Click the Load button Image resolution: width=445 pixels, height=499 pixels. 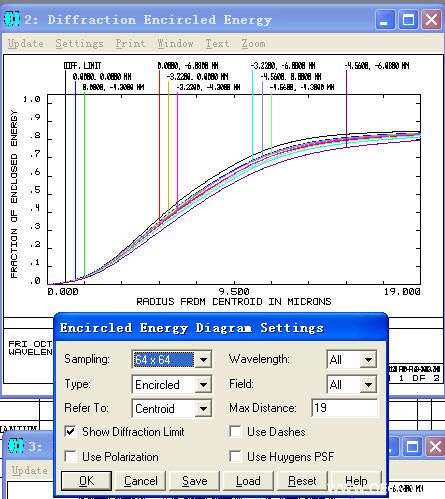pyautogui.click(x=248, y=481)
